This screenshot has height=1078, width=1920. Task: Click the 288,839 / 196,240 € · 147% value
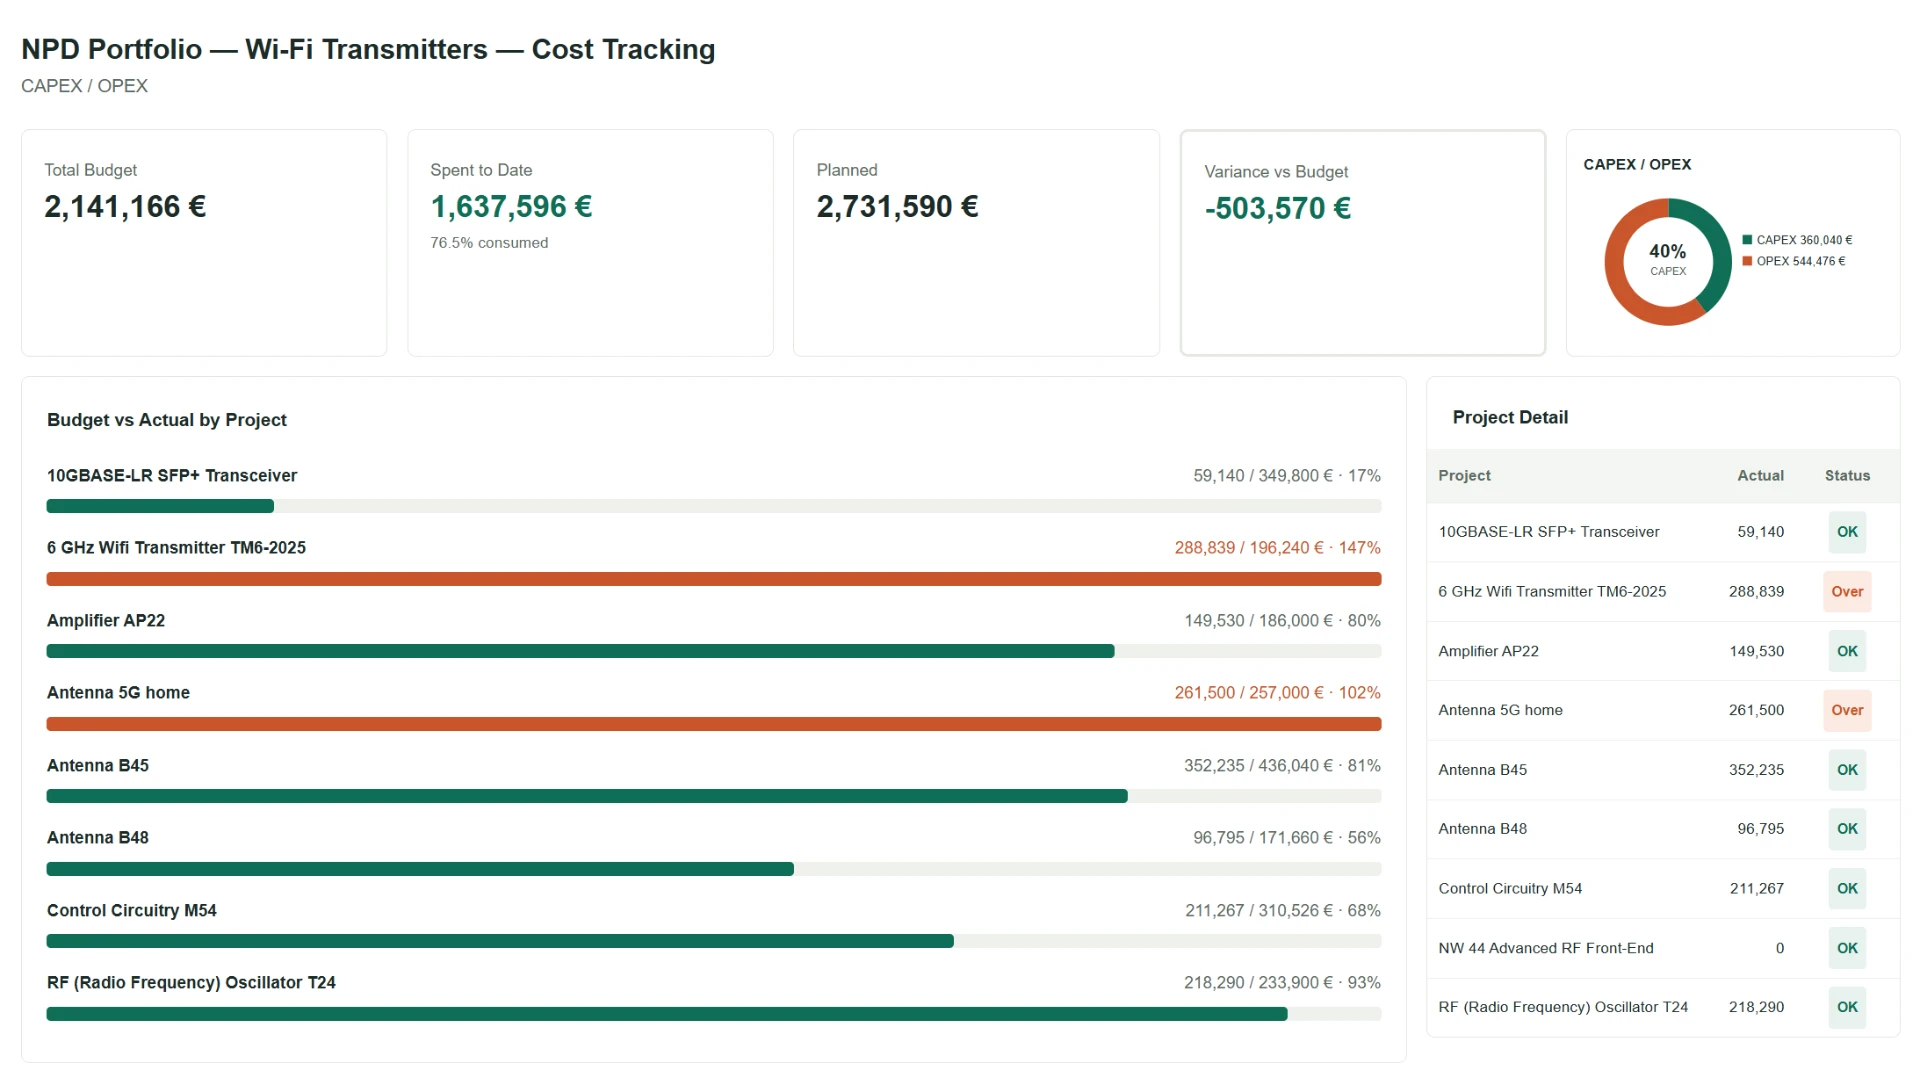point(1277,548)
